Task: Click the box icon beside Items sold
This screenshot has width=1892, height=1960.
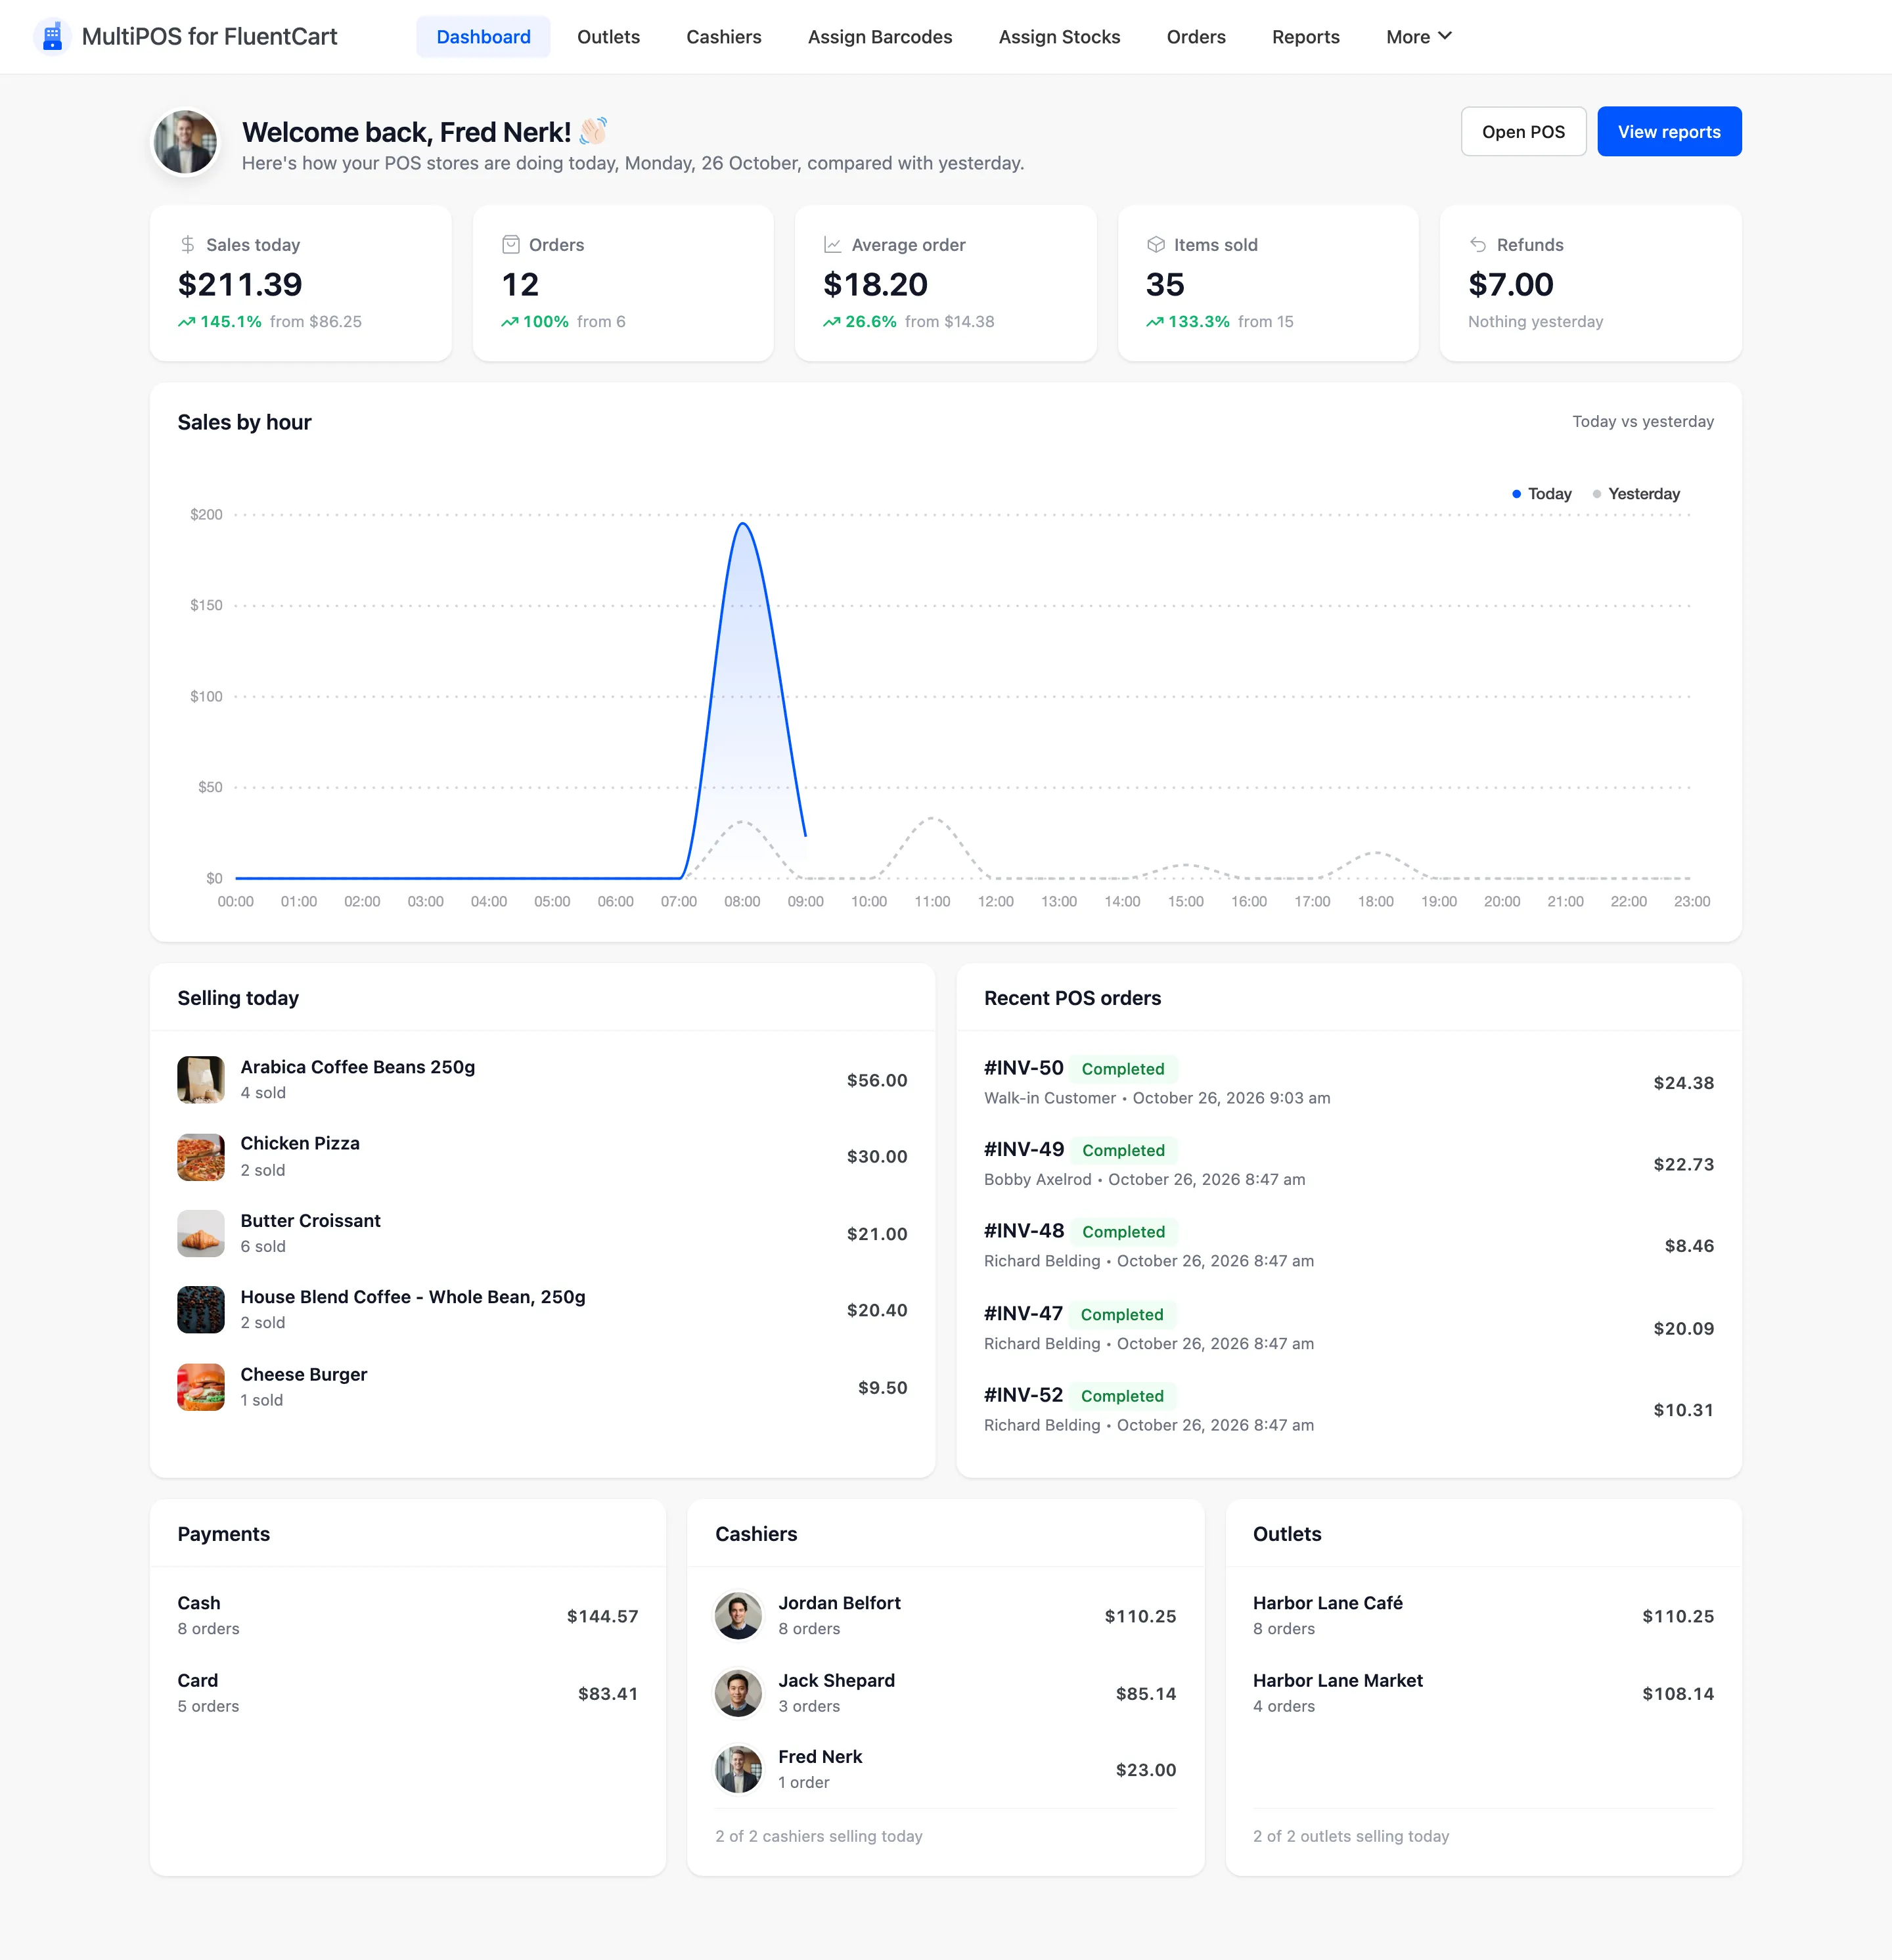Action: pos(1156,245)
